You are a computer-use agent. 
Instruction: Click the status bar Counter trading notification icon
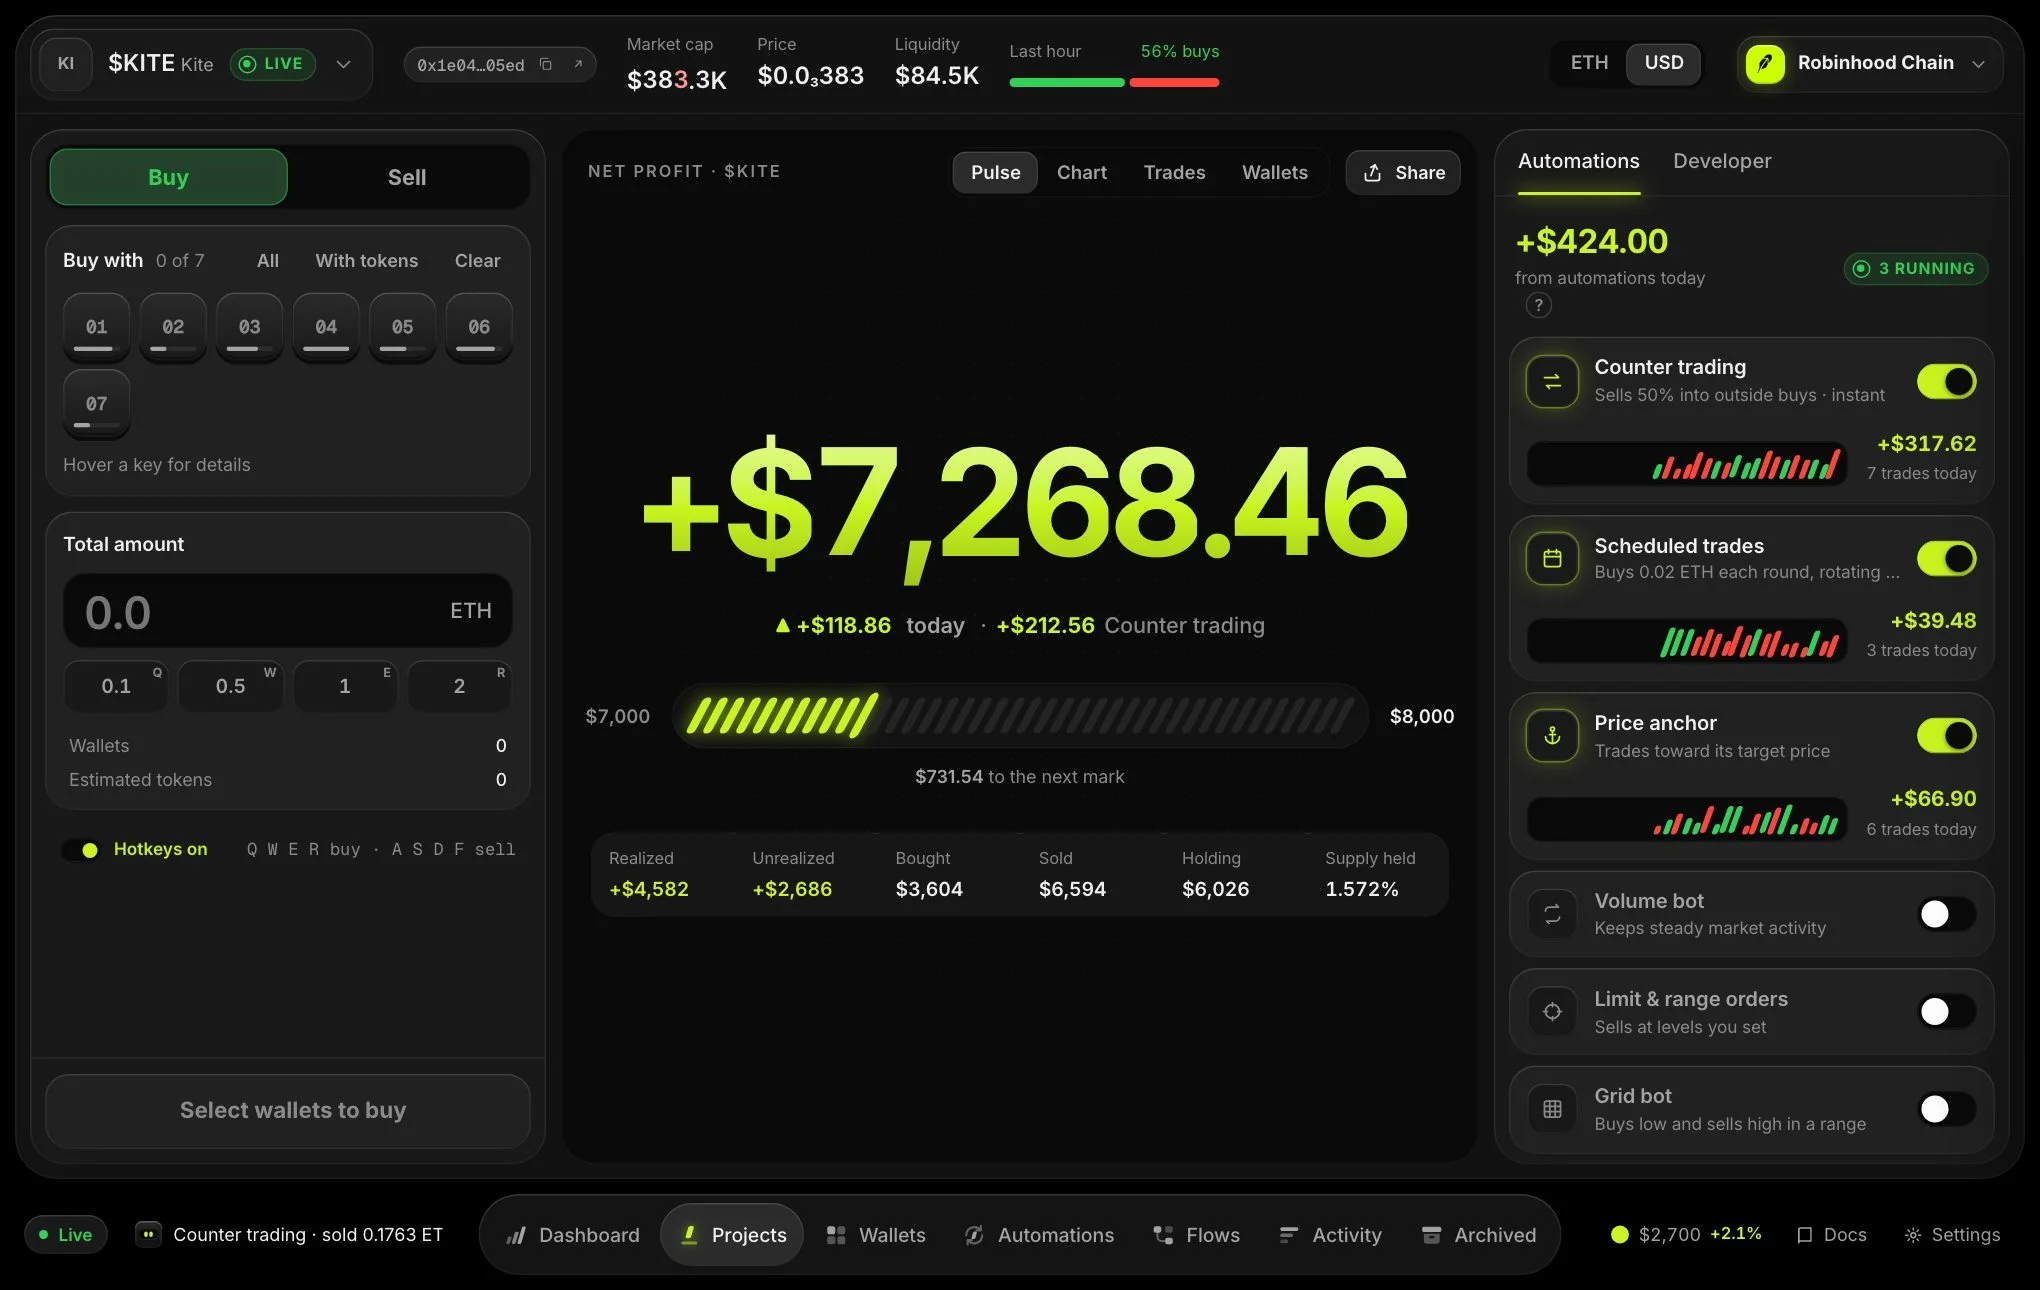pos(148,1234)
